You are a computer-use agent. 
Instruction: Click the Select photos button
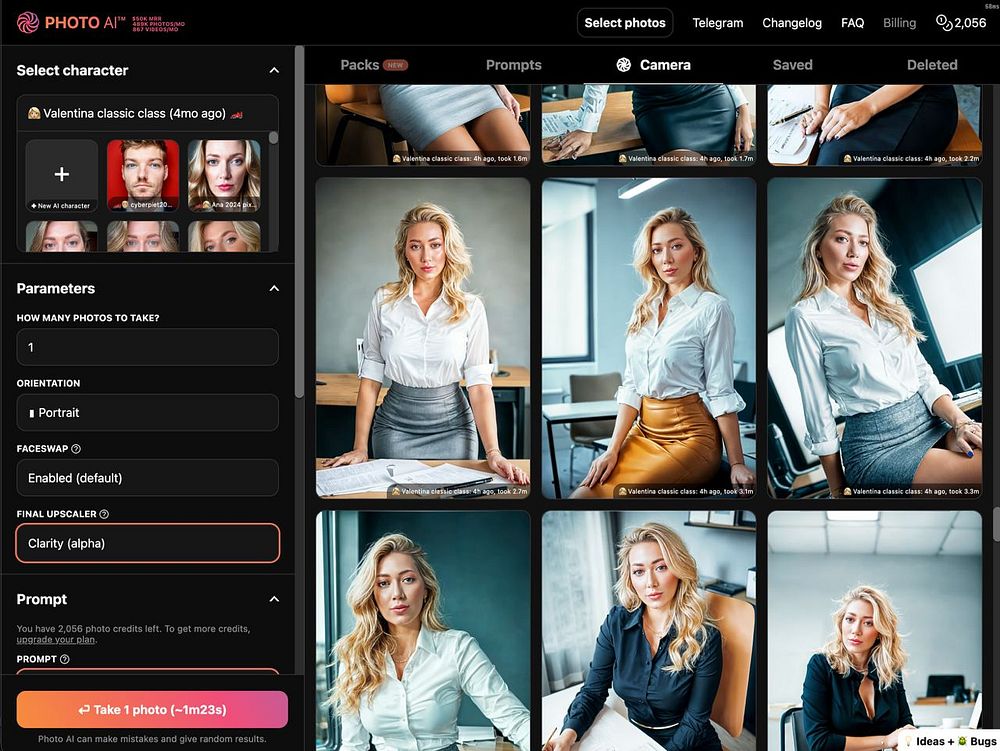point(625,23)
